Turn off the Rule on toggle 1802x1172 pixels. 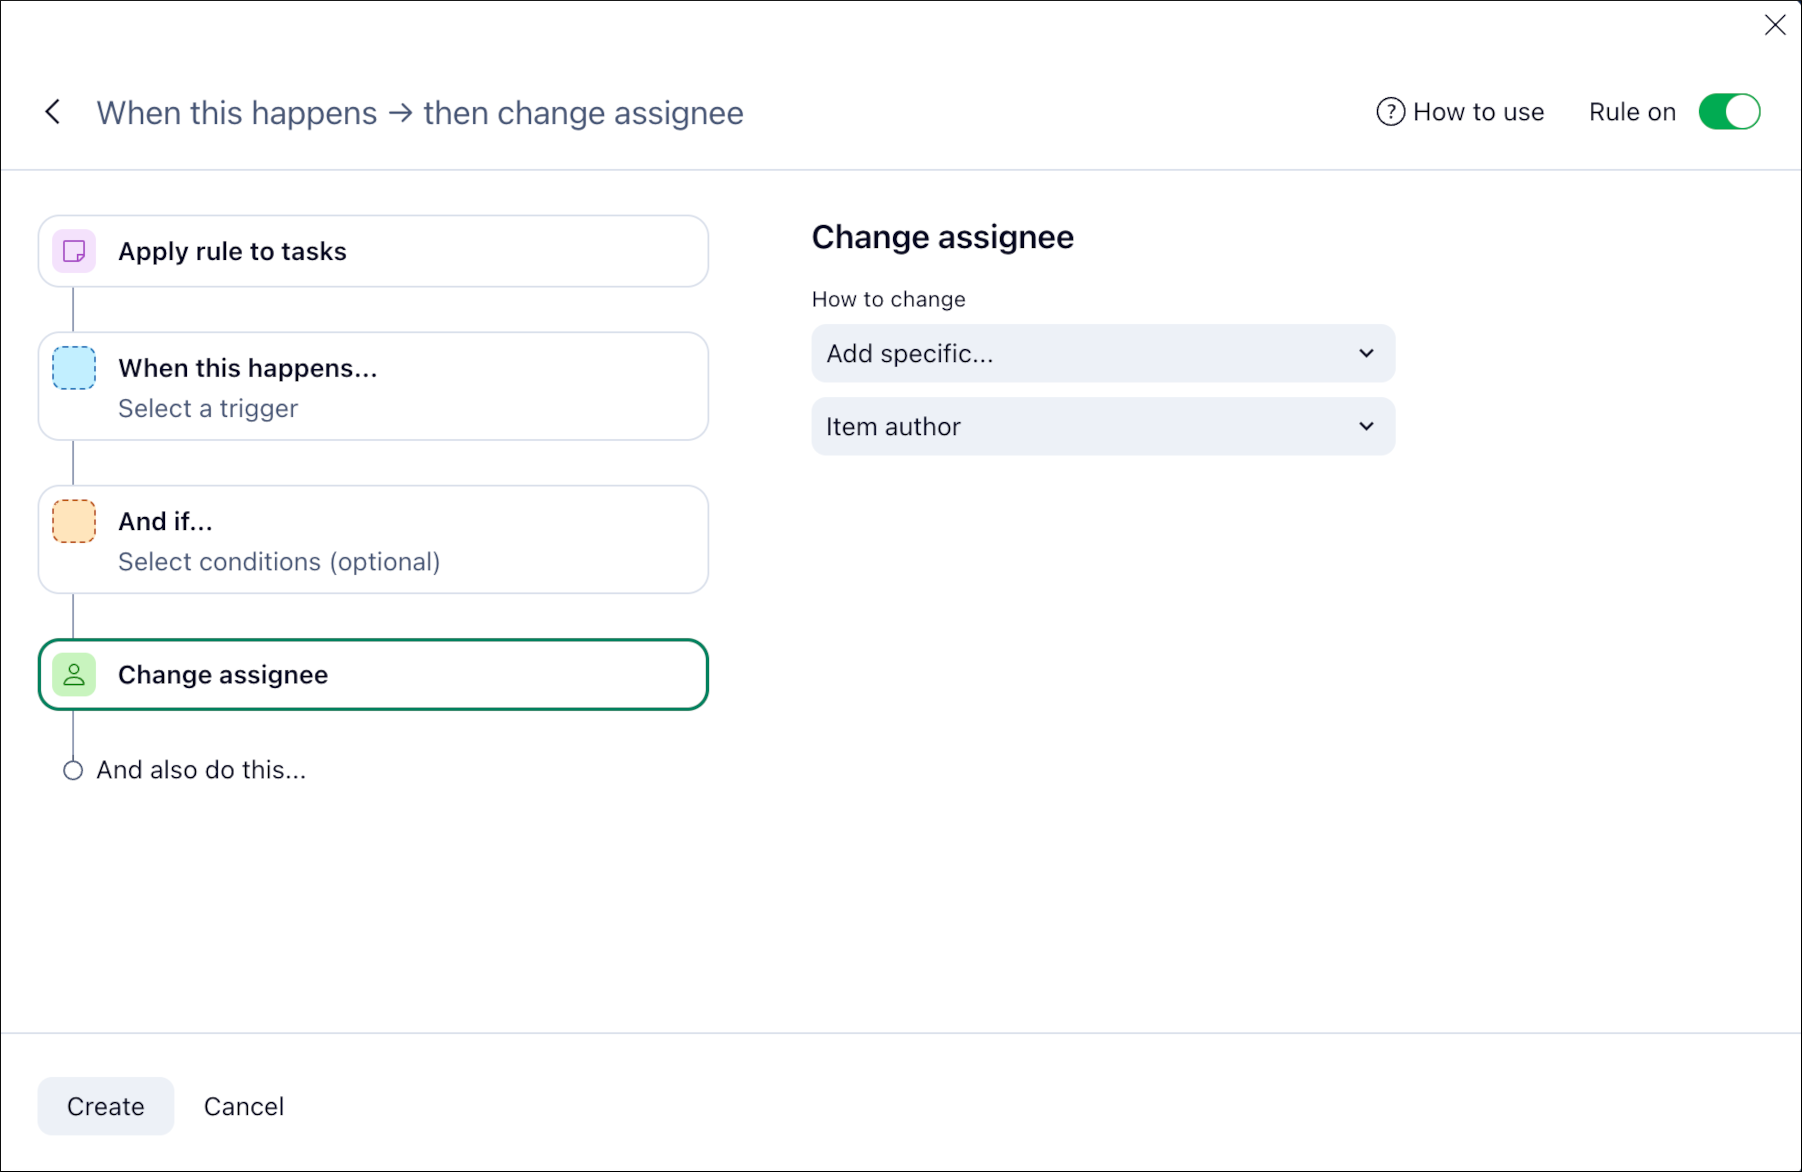coord(1728,112)
